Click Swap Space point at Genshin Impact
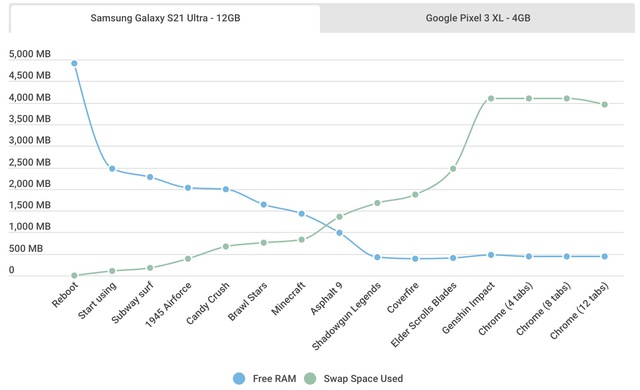This screenshot has width=640, height=390. click(491, 98)
